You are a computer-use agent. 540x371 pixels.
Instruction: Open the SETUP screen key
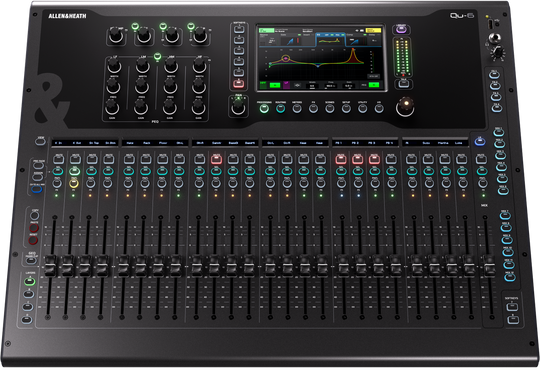coord(346,109)
